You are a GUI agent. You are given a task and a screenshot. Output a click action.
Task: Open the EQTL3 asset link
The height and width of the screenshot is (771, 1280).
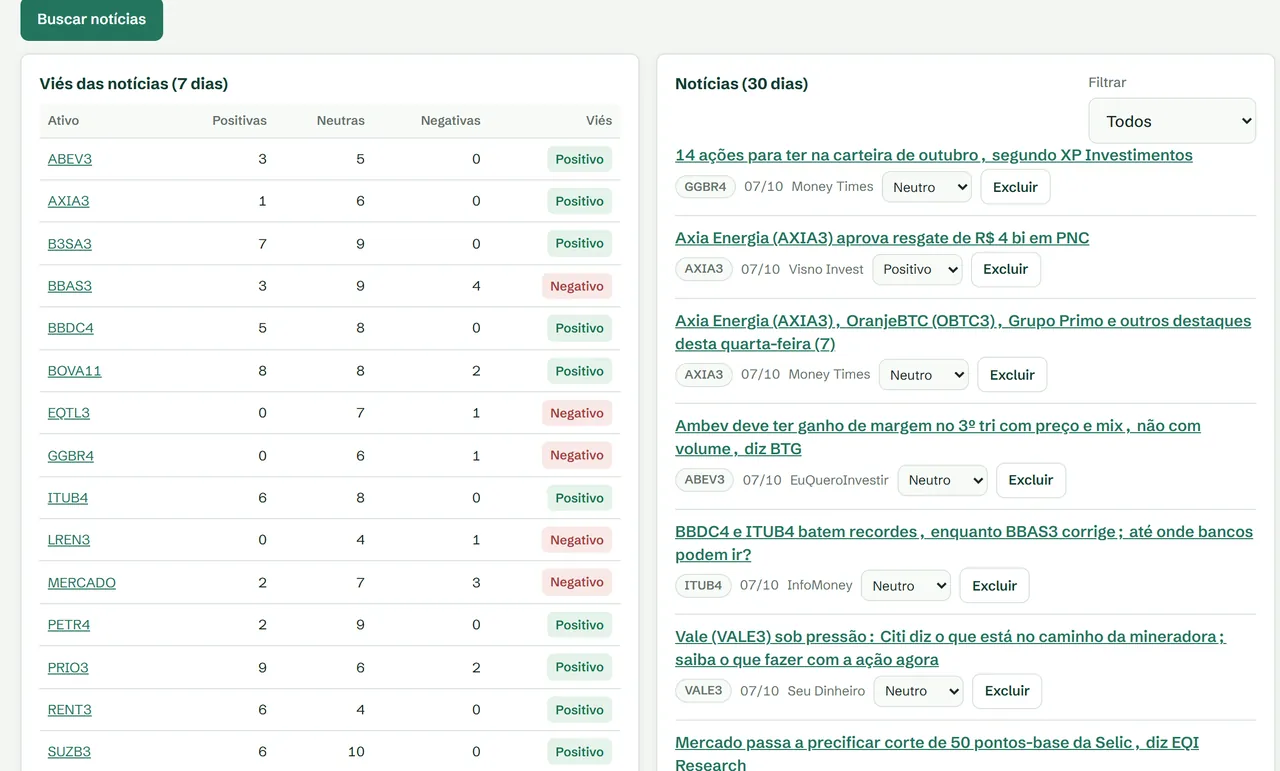click(x=69, y=413)
